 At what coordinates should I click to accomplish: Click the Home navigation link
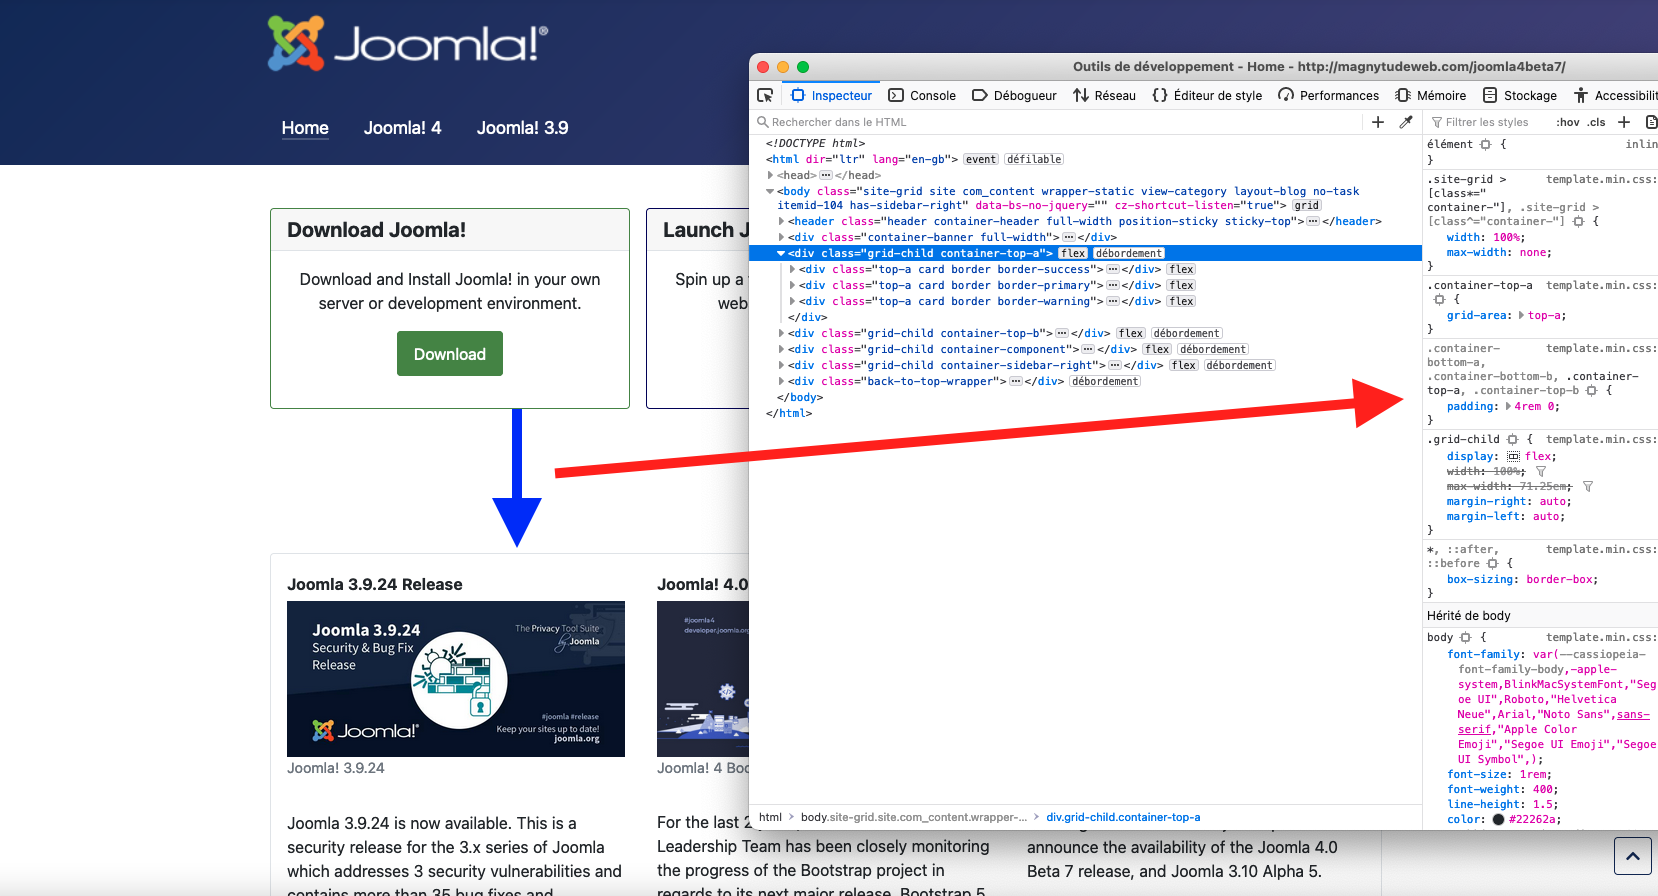point(305,128)
